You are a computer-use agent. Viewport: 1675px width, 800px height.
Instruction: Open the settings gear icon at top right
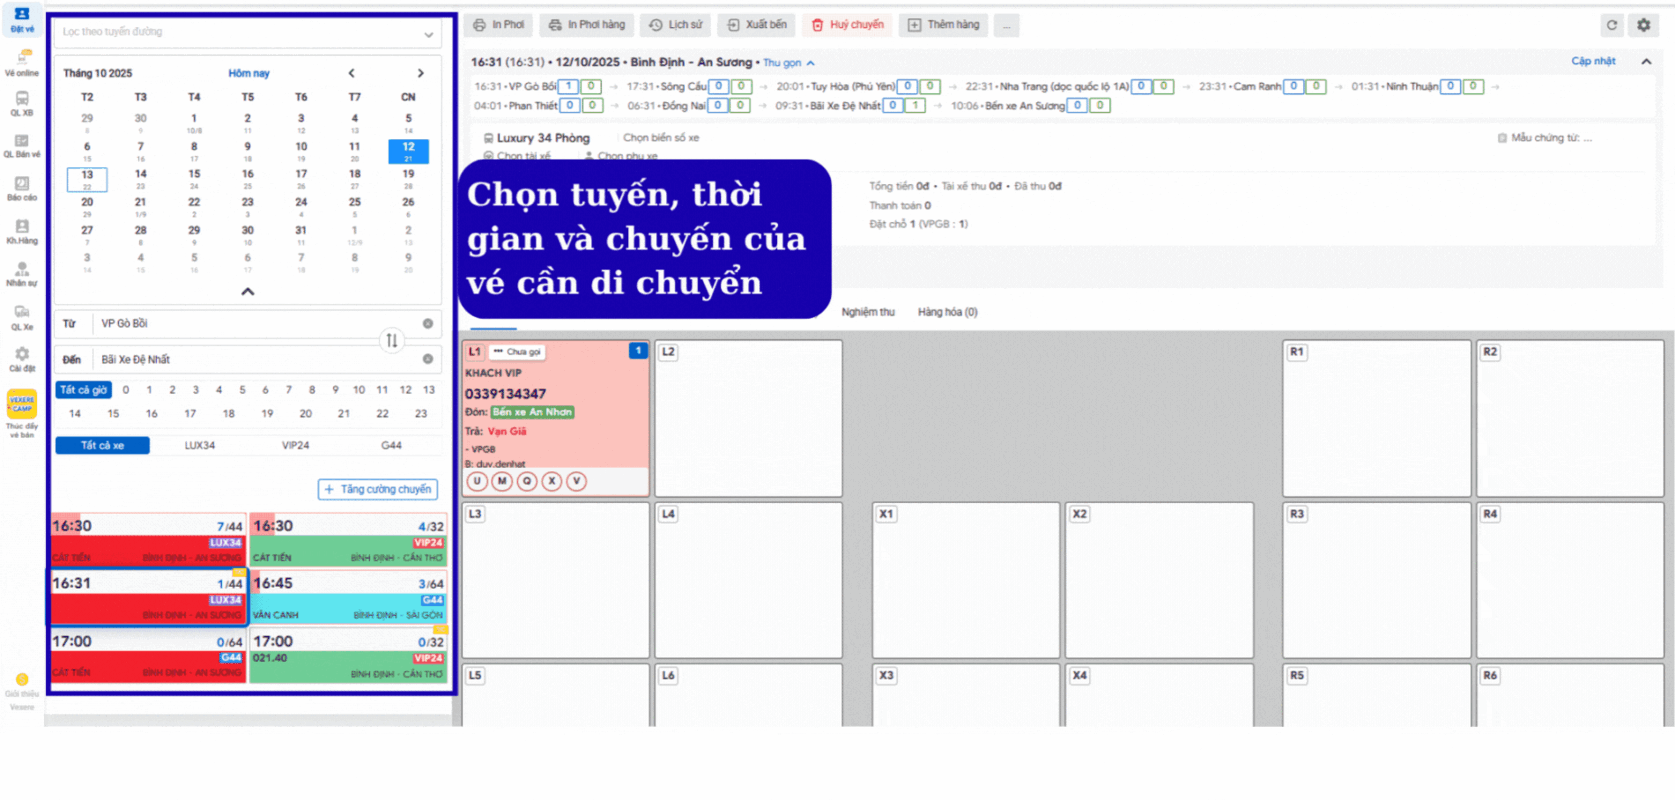point(1643,25)
